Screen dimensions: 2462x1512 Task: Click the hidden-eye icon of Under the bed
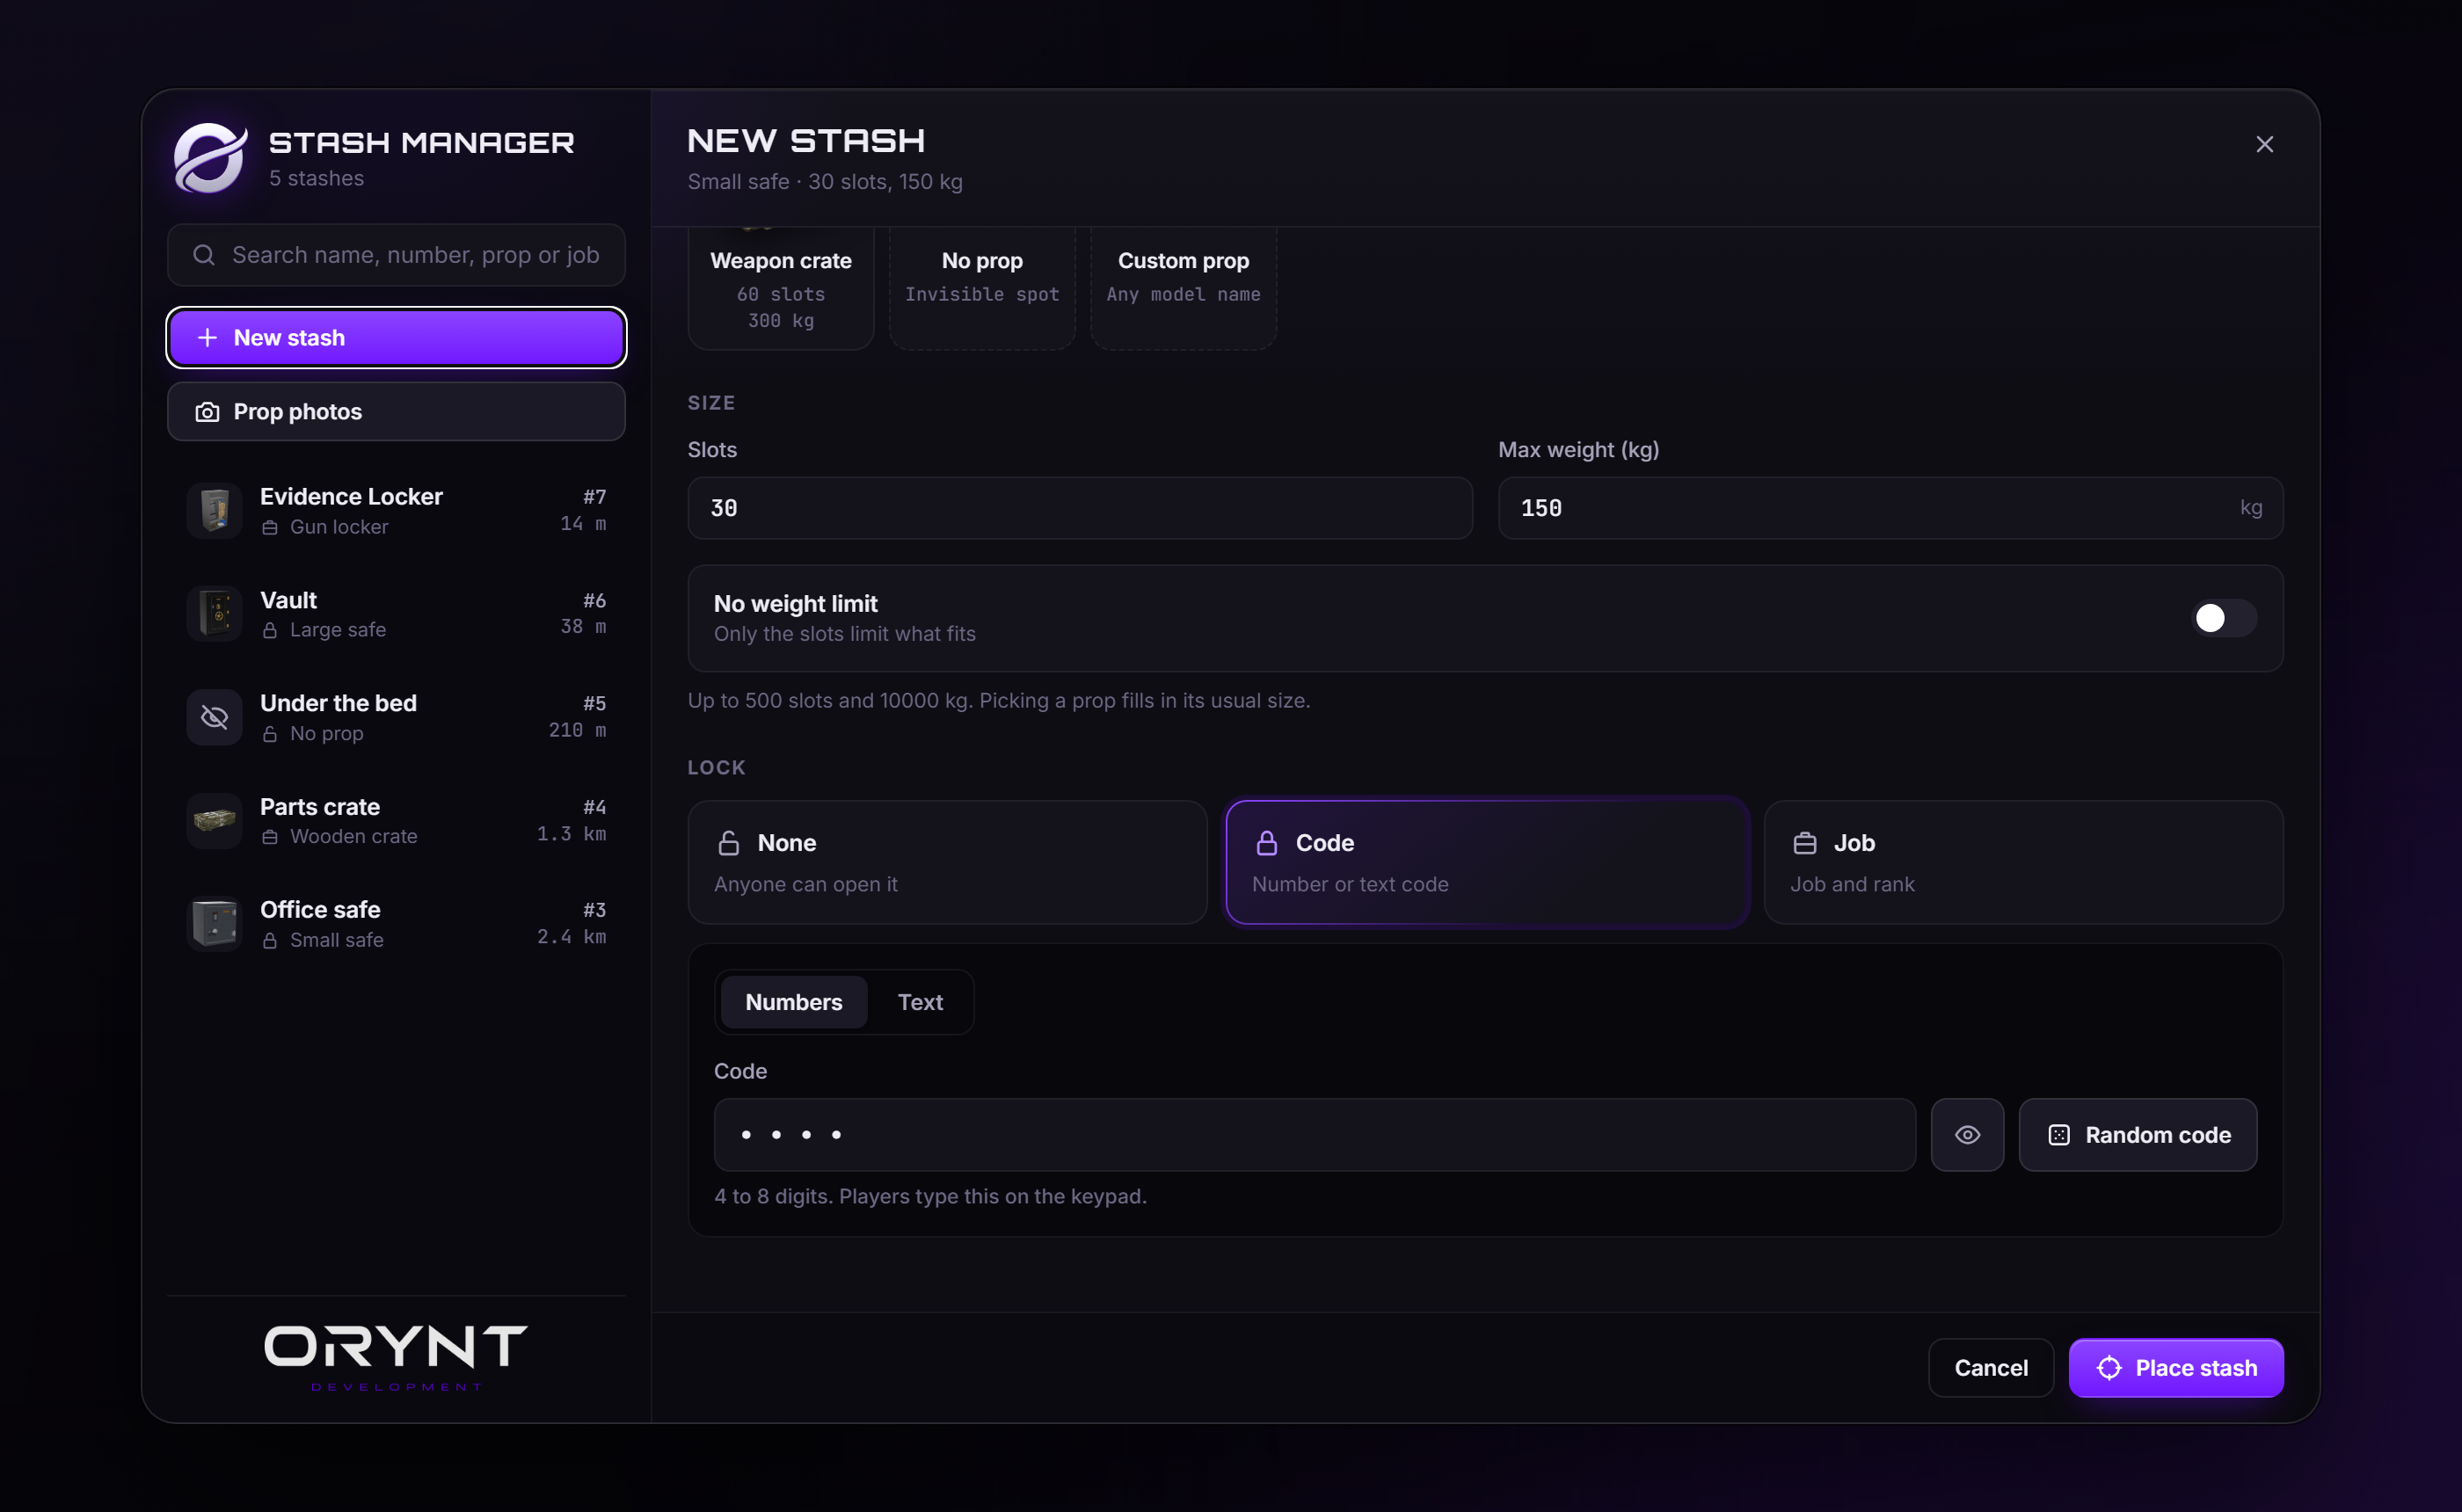(x=214, y=717)
